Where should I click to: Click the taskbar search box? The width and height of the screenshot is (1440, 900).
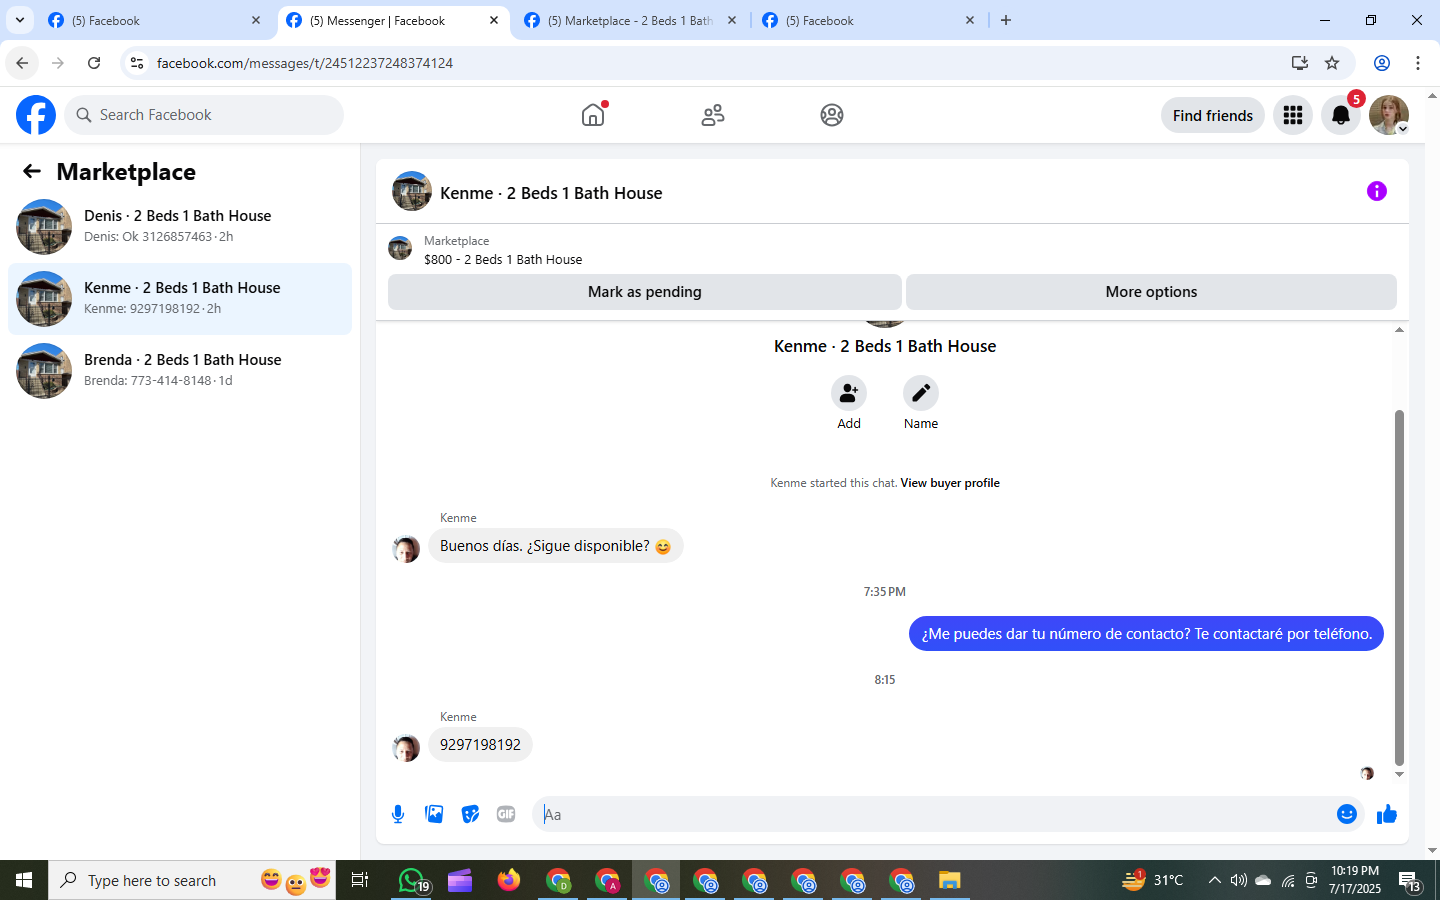[x=192, y=880]
